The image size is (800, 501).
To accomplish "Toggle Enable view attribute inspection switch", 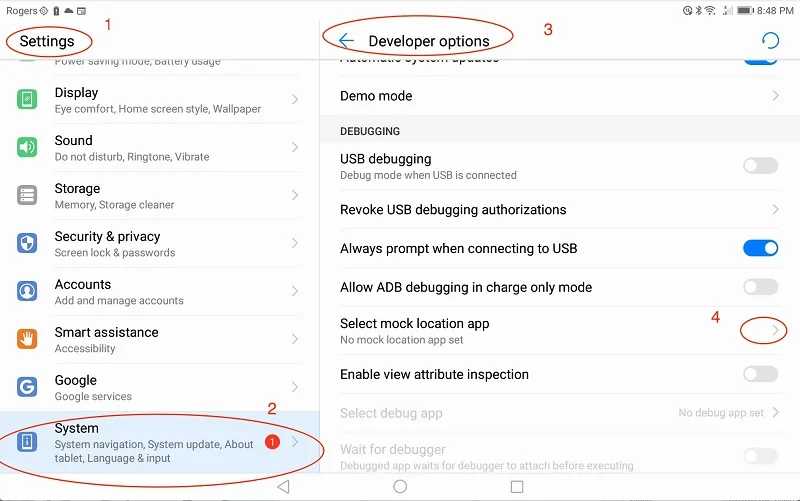I will pyautogui.click(x=760, y=374).
